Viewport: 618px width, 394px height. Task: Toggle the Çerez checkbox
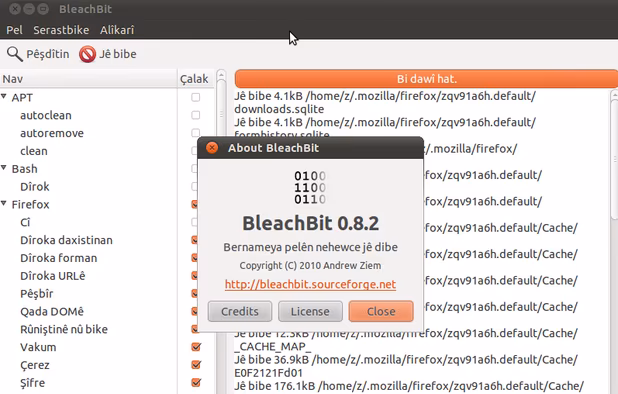pyautogui.click(x=196, y=364)
